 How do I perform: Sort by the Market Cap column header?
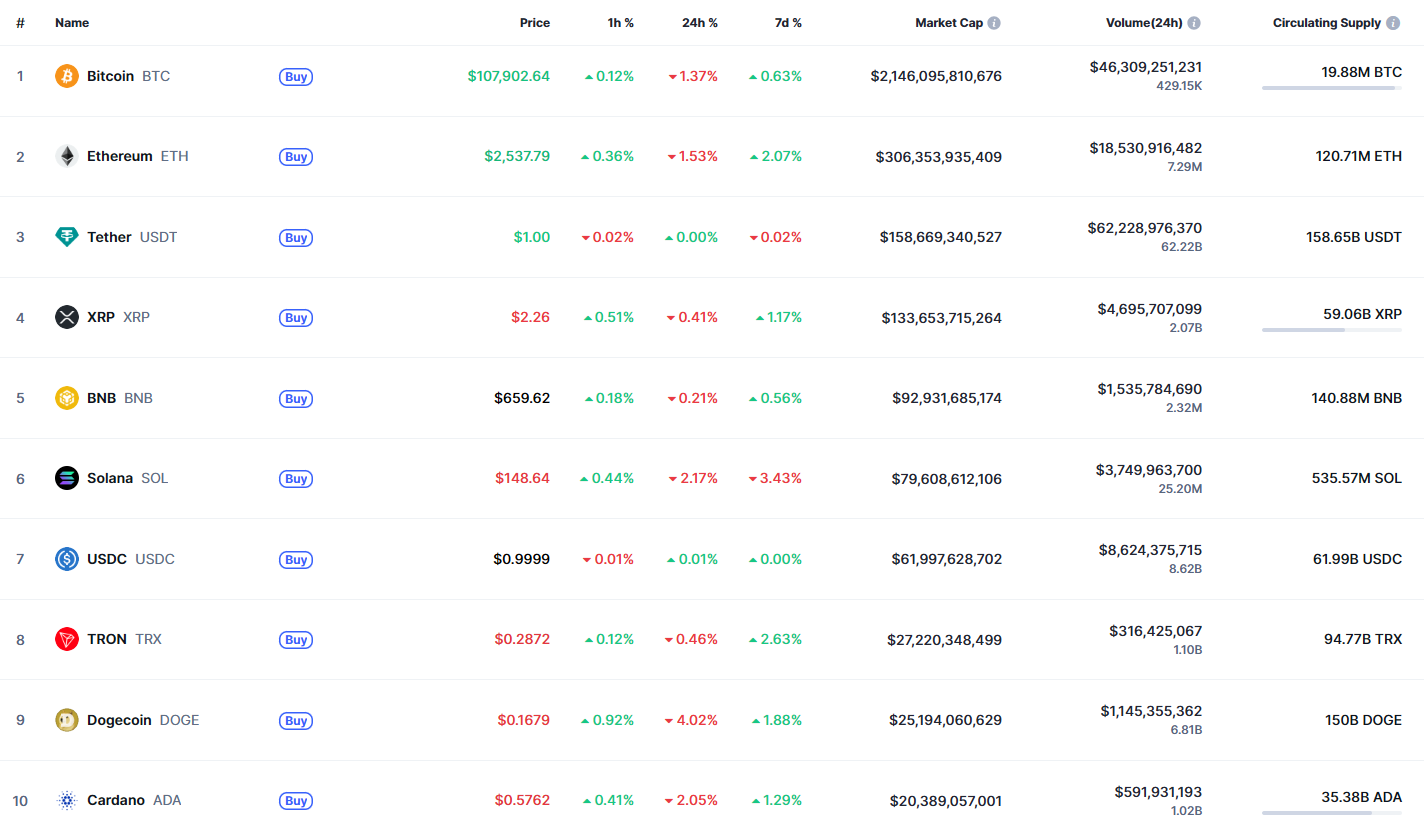coord(949,23)
